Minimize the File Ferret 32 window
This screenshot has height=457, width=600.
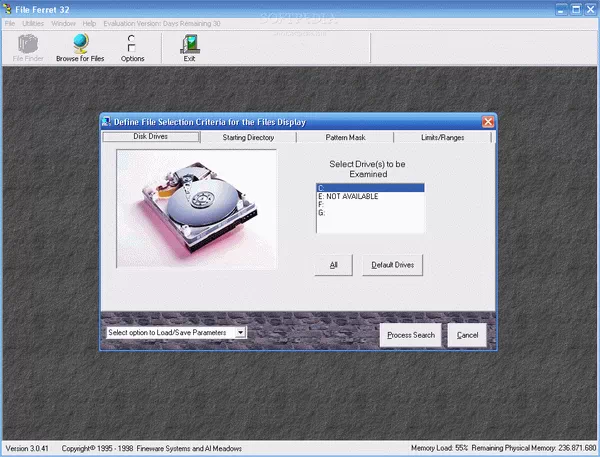561,9
